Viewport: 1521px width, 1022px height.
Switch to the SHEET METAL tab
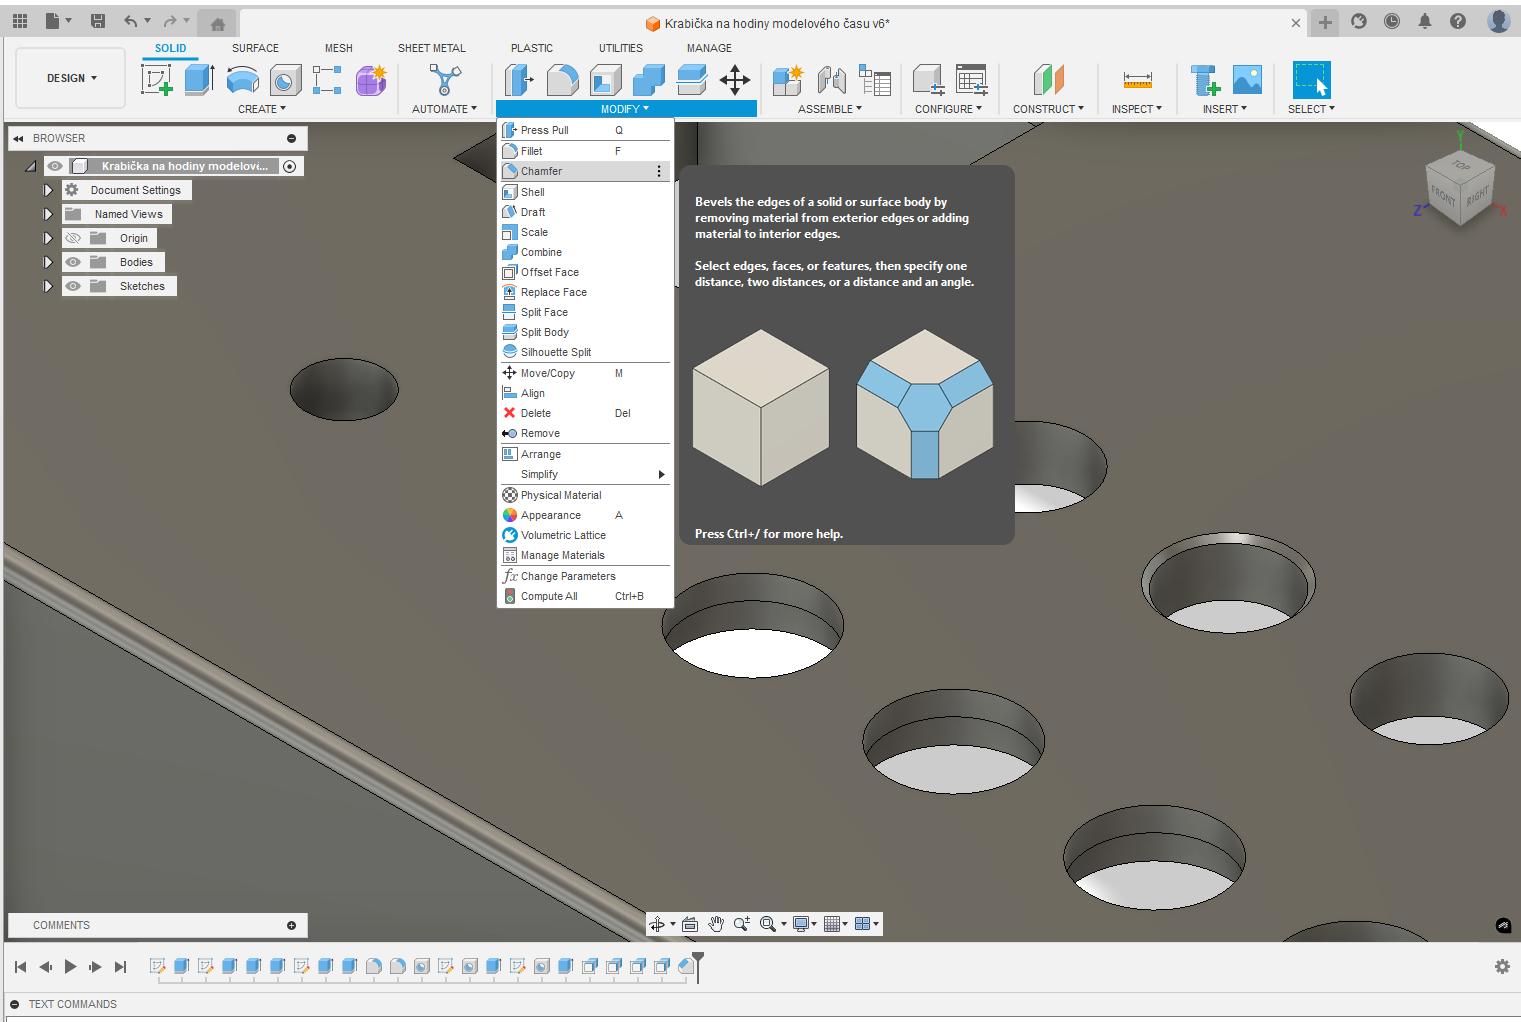click(431, 48)
